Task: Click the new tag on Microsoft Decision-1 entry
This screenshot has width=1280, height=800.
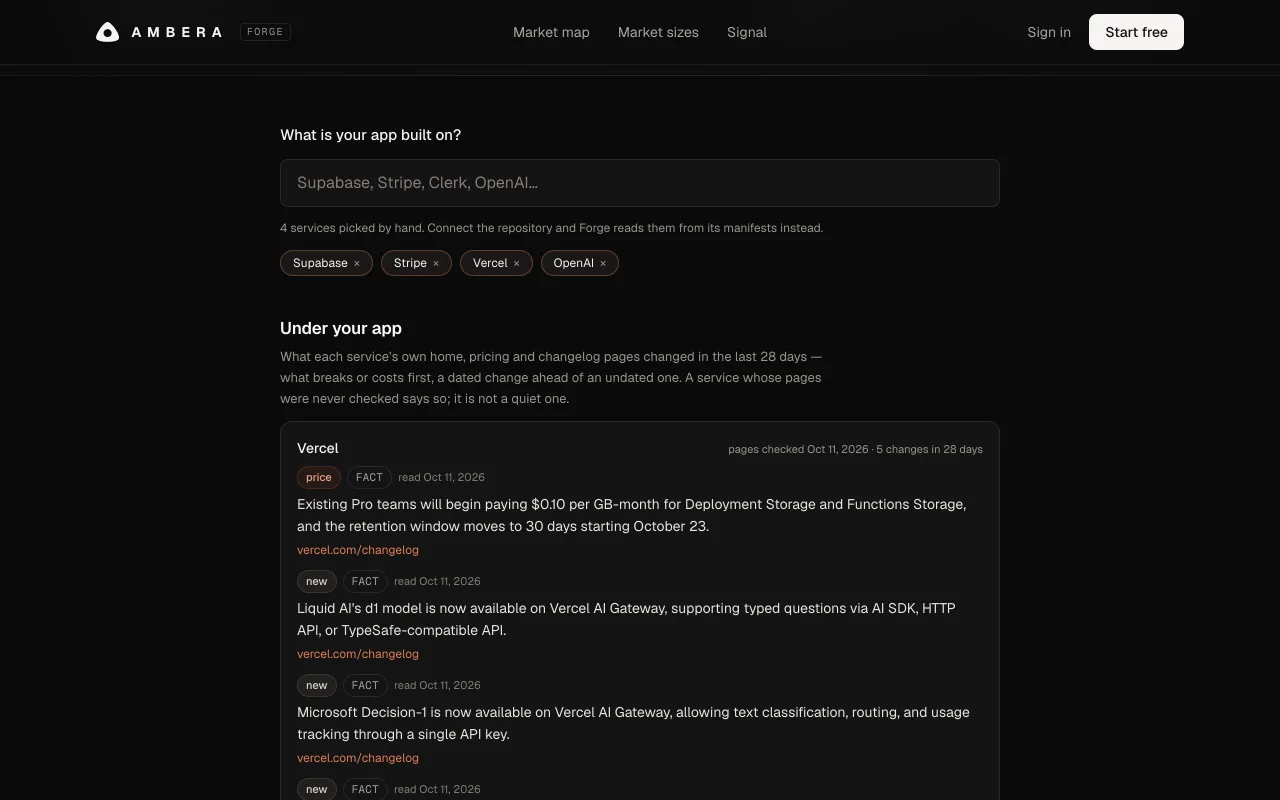Action: (317, 685)
